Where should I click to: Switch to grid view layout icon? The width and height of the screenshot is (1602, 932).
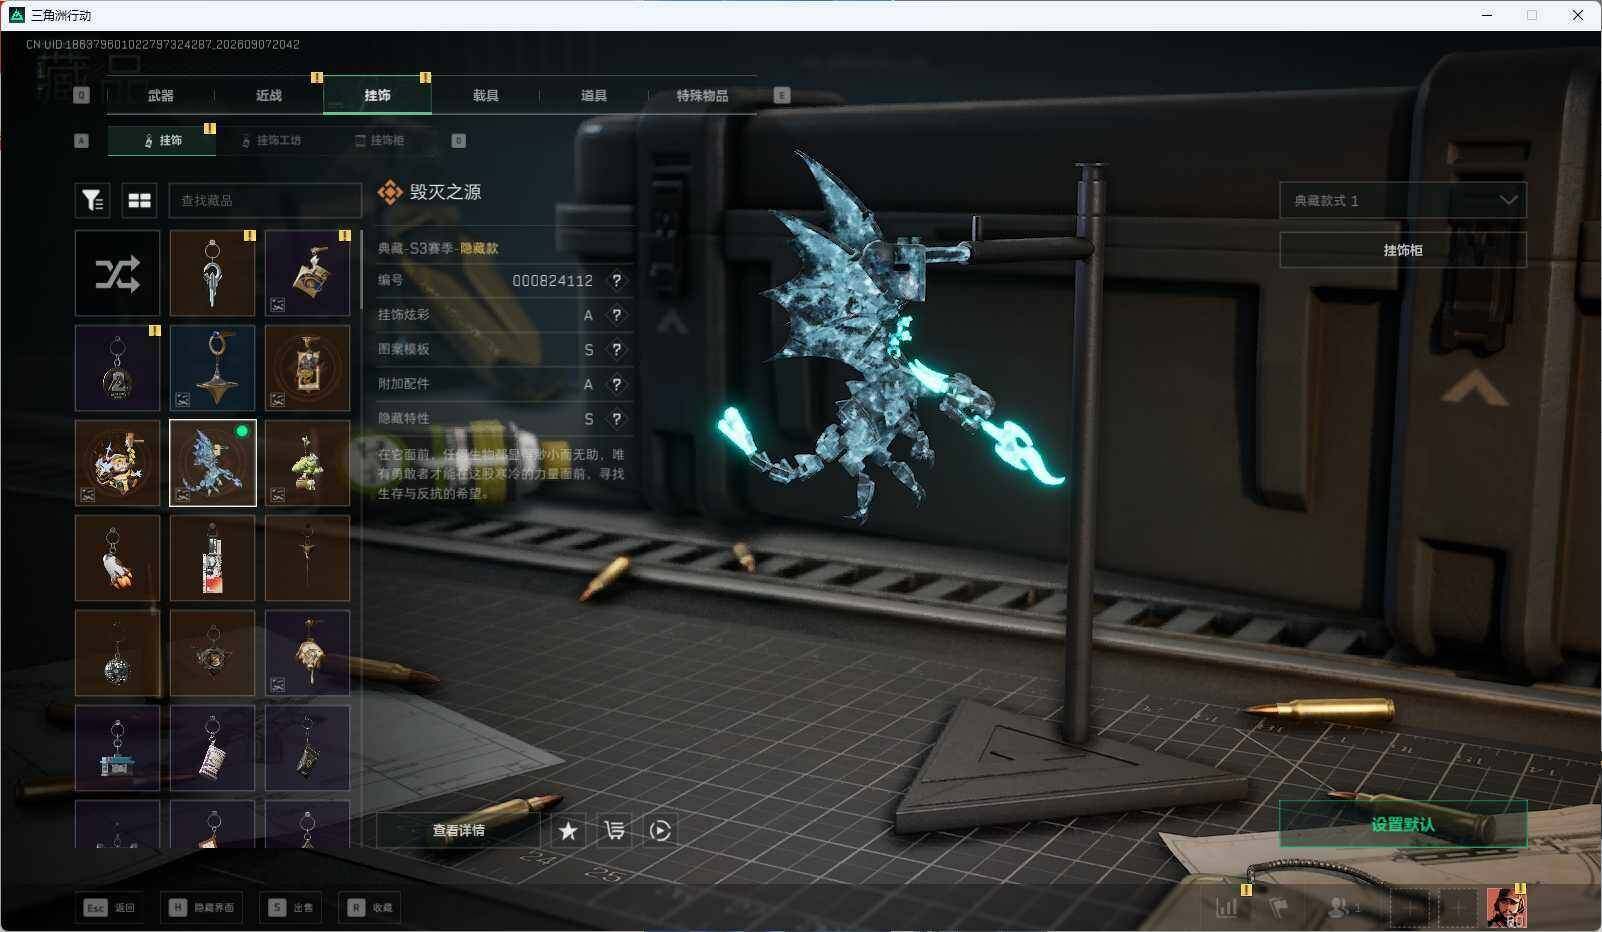tap(139, 200)
